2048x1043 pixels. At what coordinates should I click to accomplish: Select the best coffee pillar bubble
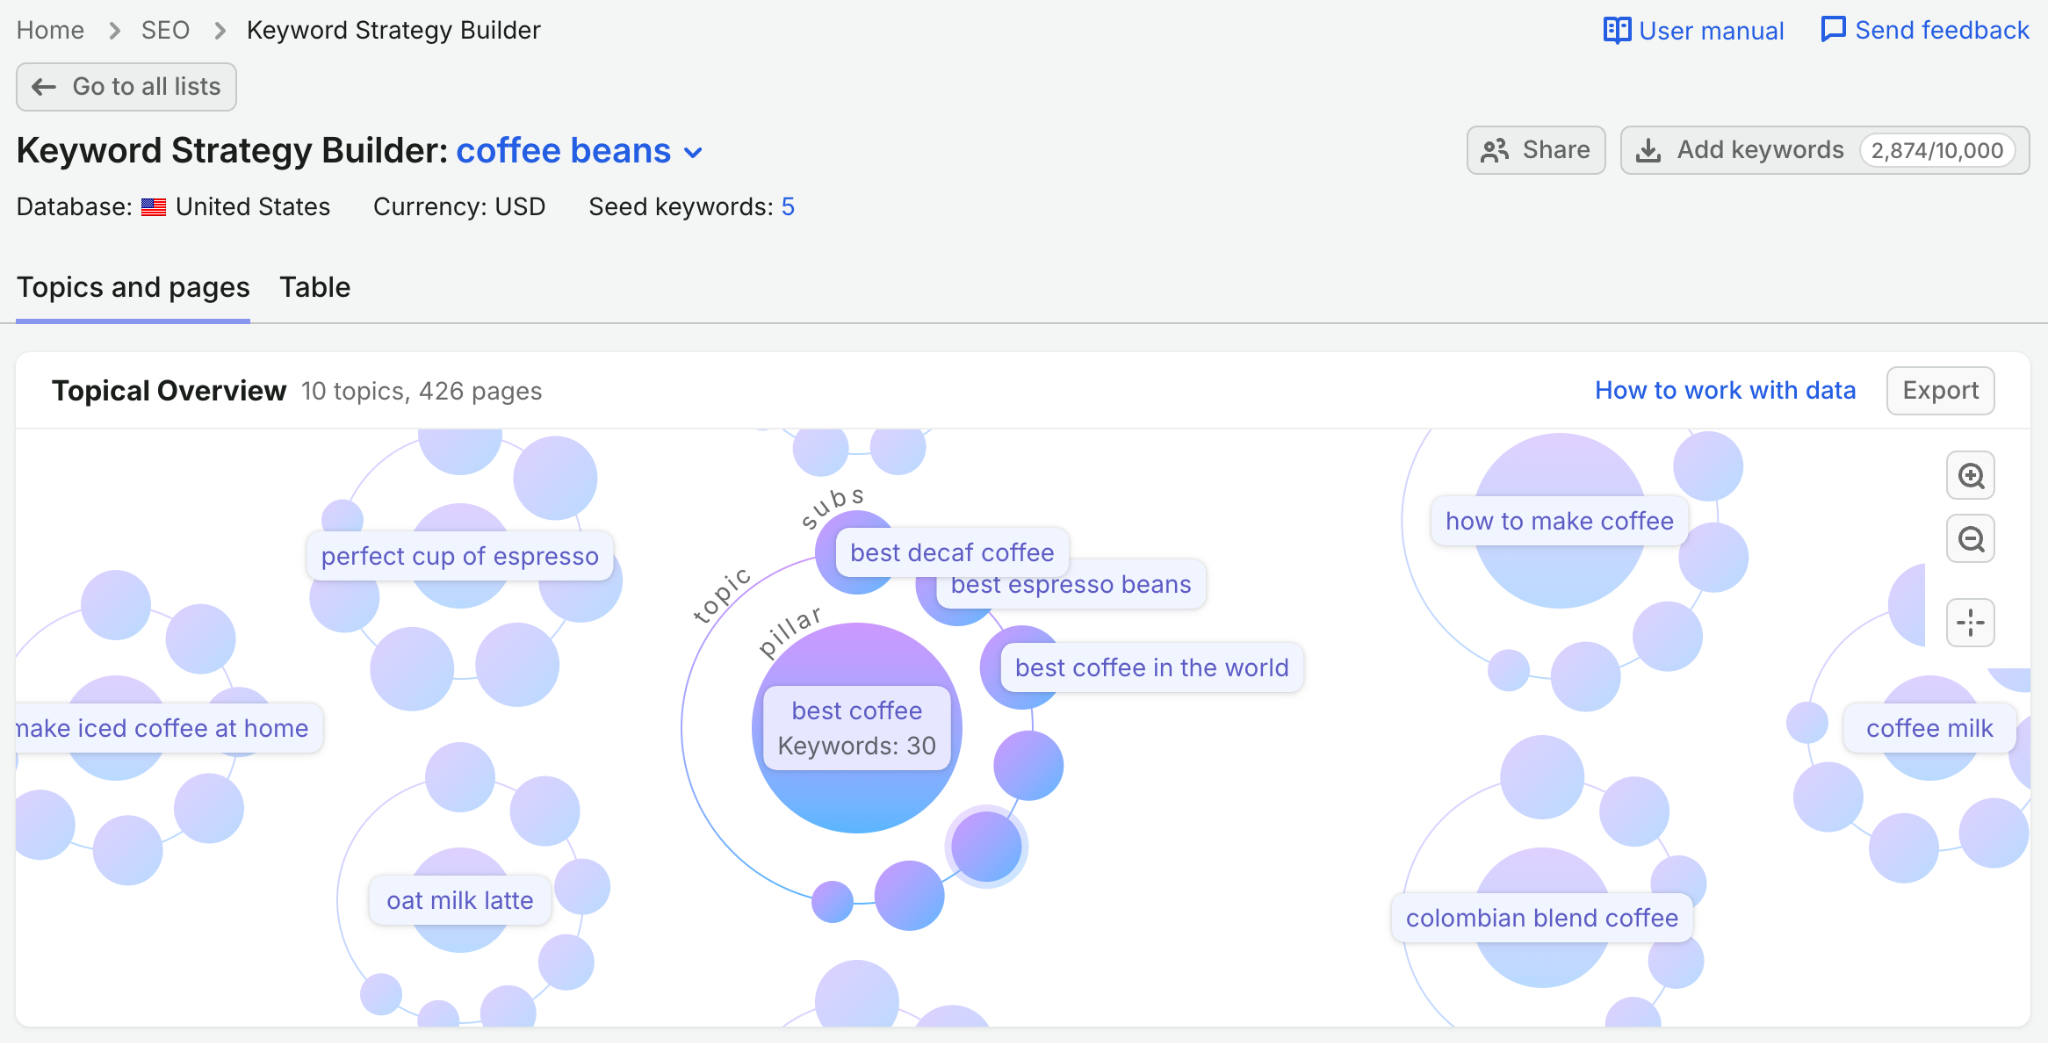[x=857, y=728]
